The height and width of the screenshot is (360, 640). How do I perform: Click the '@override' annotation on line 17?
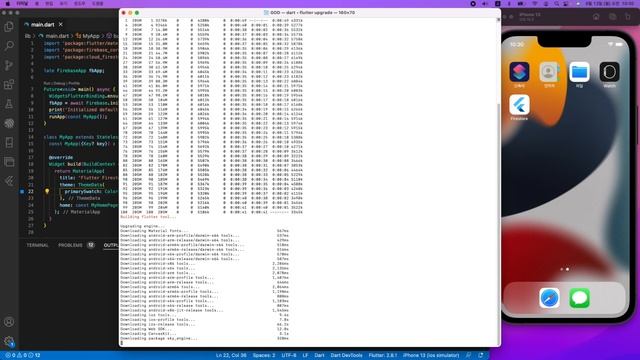pyautogui.click(x=61, y=158)
